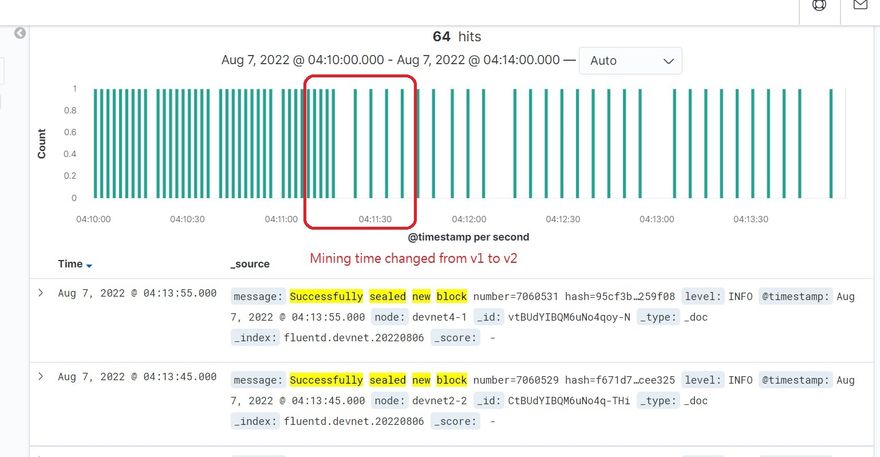
Task: Expand the 04:13:55.000 log row
Action: click(41, 293)
